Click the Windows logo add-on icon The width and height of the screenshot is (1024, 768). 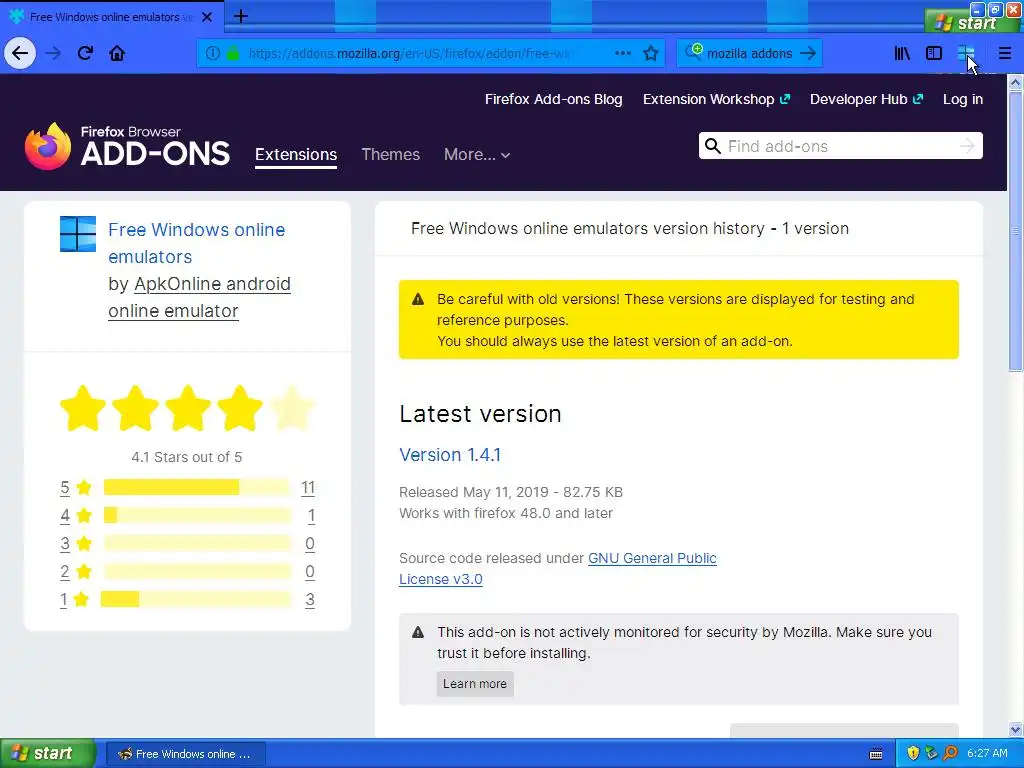pyautogui.click(x=78, y=234)
